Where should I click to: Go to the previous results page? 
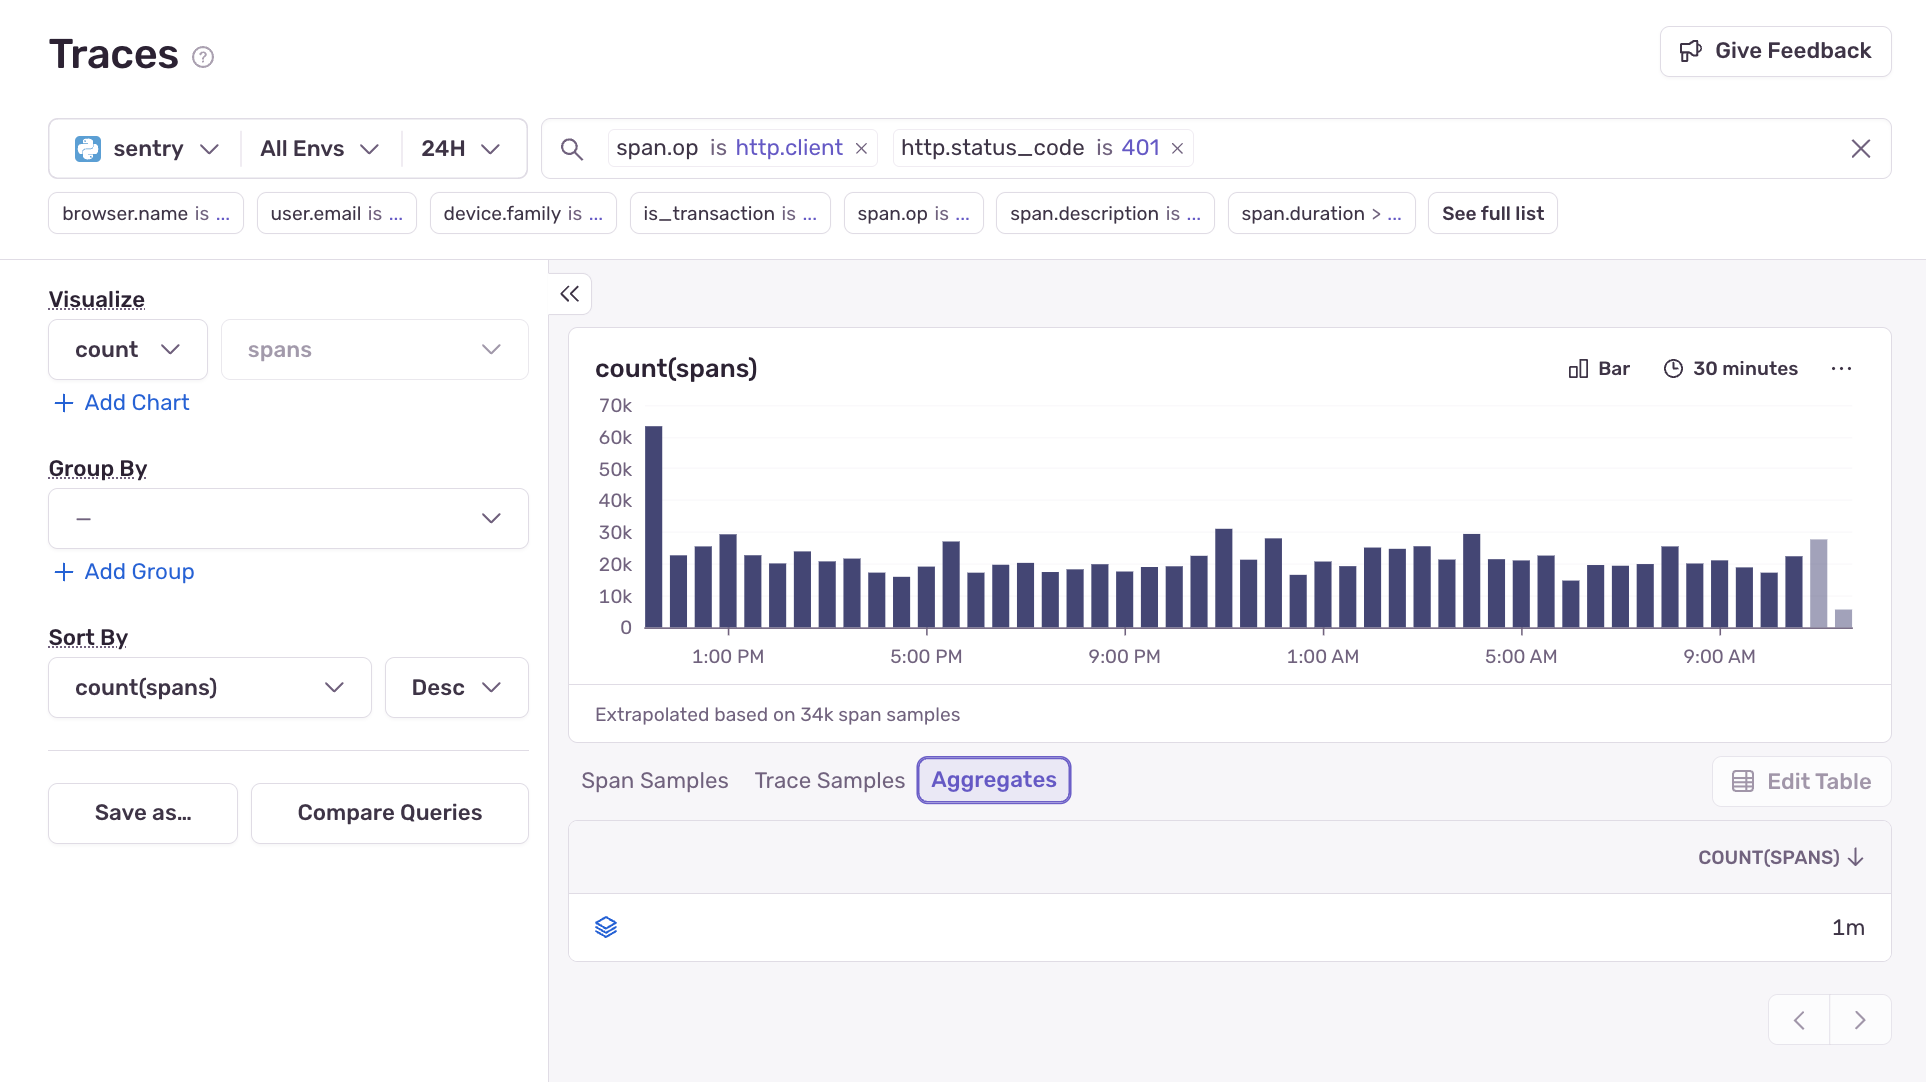[1799, 1020]
